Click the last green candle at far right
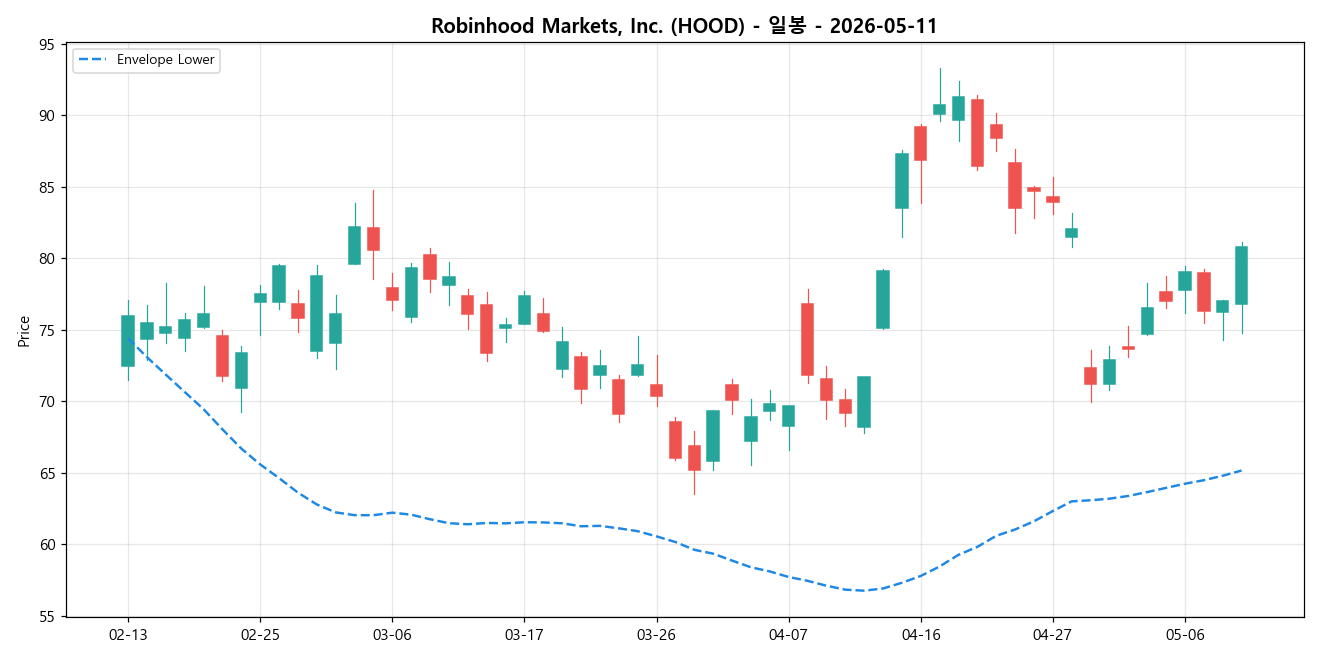This screenshot has width=1320, height=660. click(1241, 275)
